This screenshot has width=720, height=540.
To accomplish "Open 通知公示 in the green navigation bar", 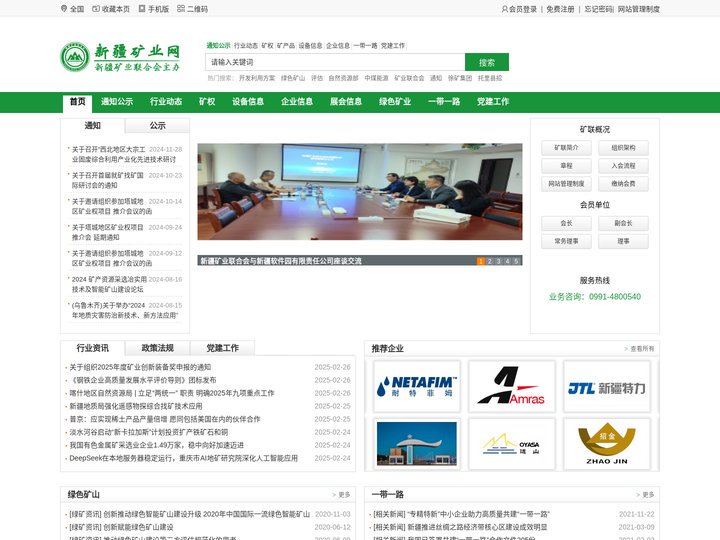I will point(117,102).
